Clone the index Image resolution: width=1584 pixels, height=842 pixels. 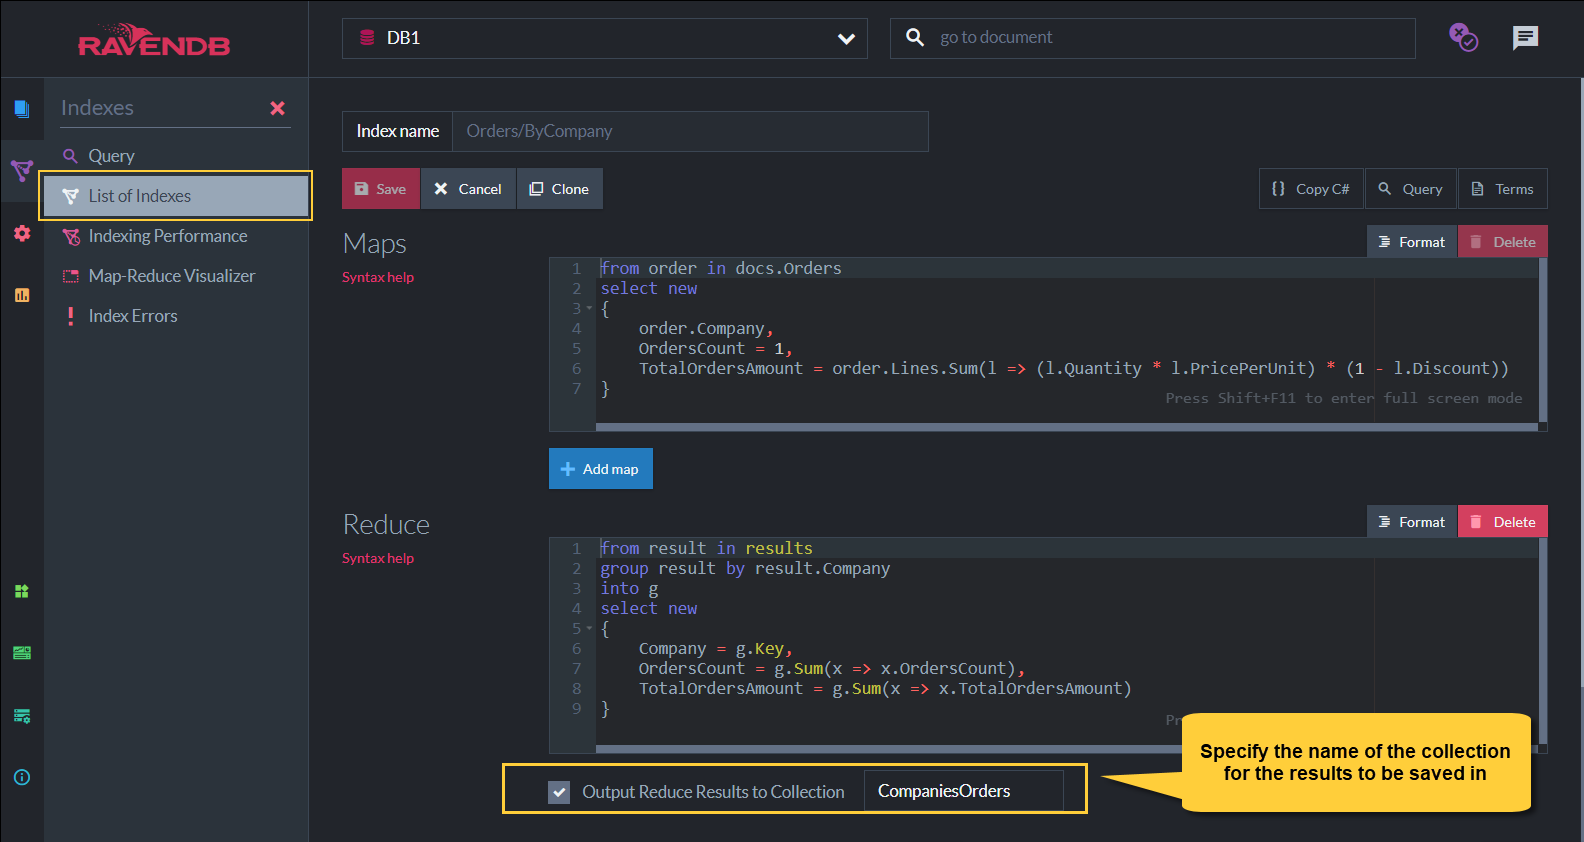tap(560, 189)
